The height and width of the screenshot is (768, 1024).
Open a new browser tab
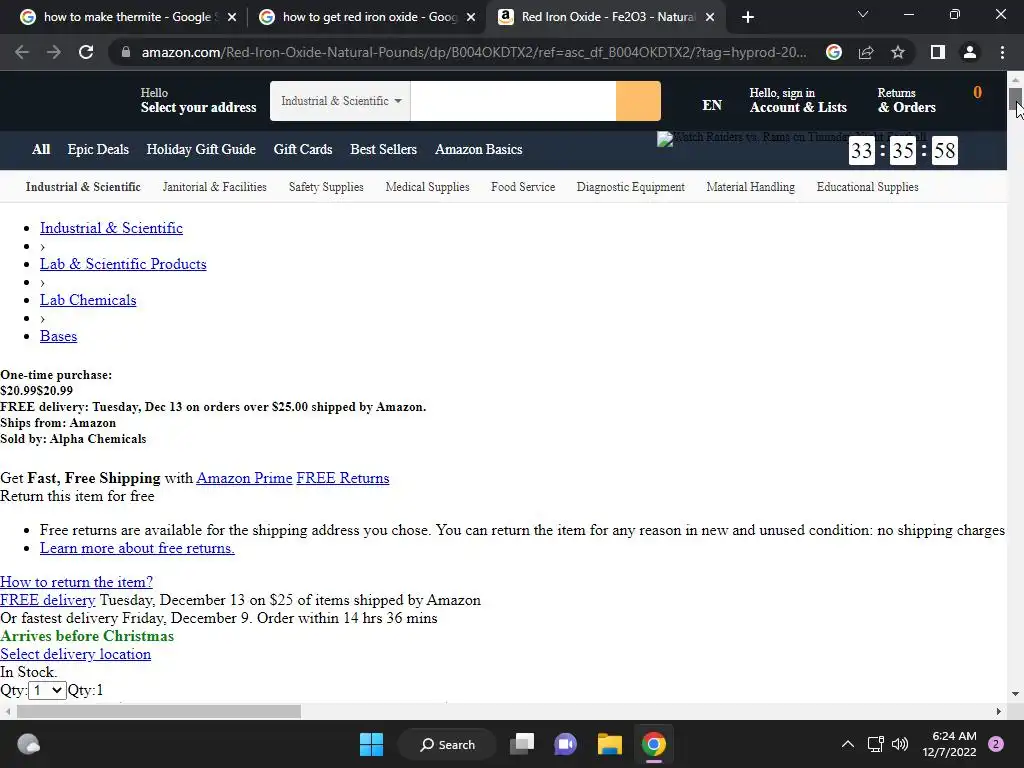[748, 17]
